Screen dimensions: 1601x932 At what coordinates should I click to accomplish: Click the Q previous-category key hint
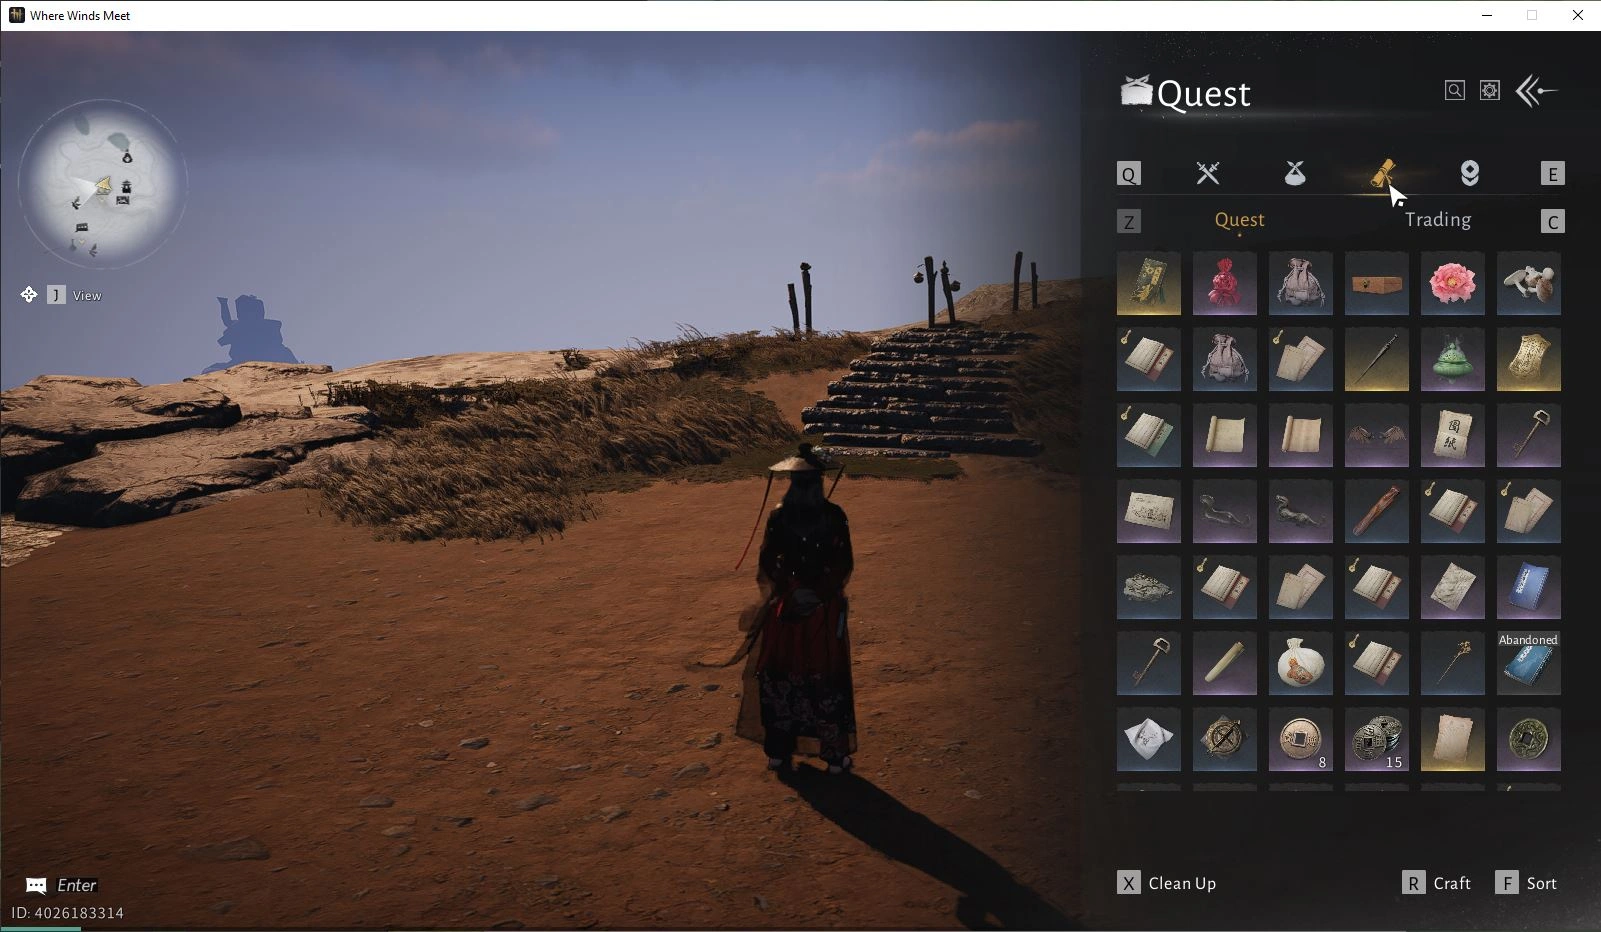[x=1128, y=174]
